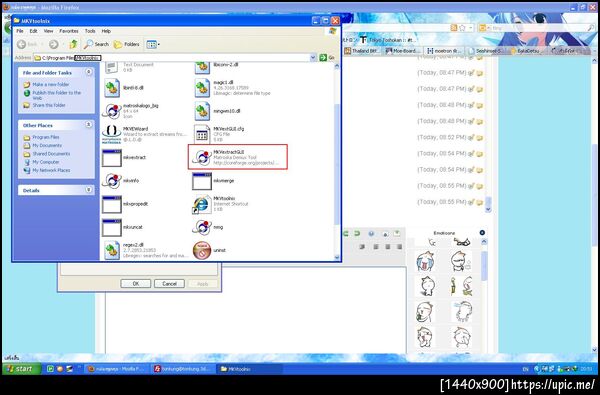Image resolution: width=600 pixels, height=395 pixels.
Task: Click Publish this folder to the Web
Action: 53,95
